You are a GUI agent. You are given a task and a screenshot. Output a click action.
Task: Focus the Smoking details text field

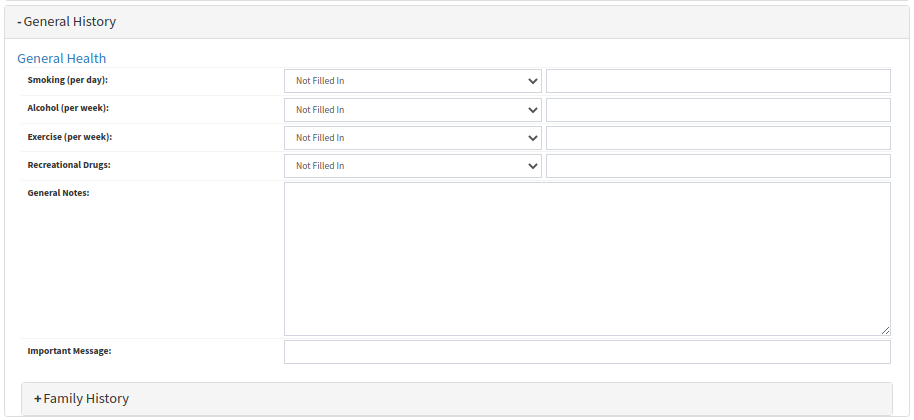pos(717,81)
